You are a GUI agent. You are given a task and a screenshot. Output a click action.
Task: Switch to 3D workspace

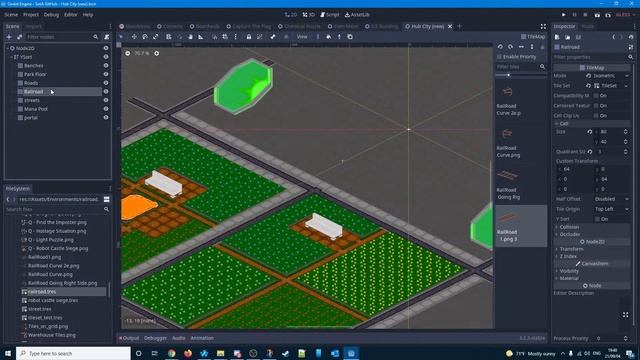point(309,15)
